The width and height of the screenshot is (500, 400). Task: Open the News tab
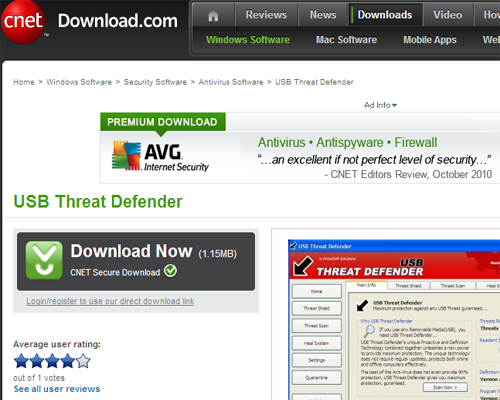pyautogui.click(x=323, y=15)
